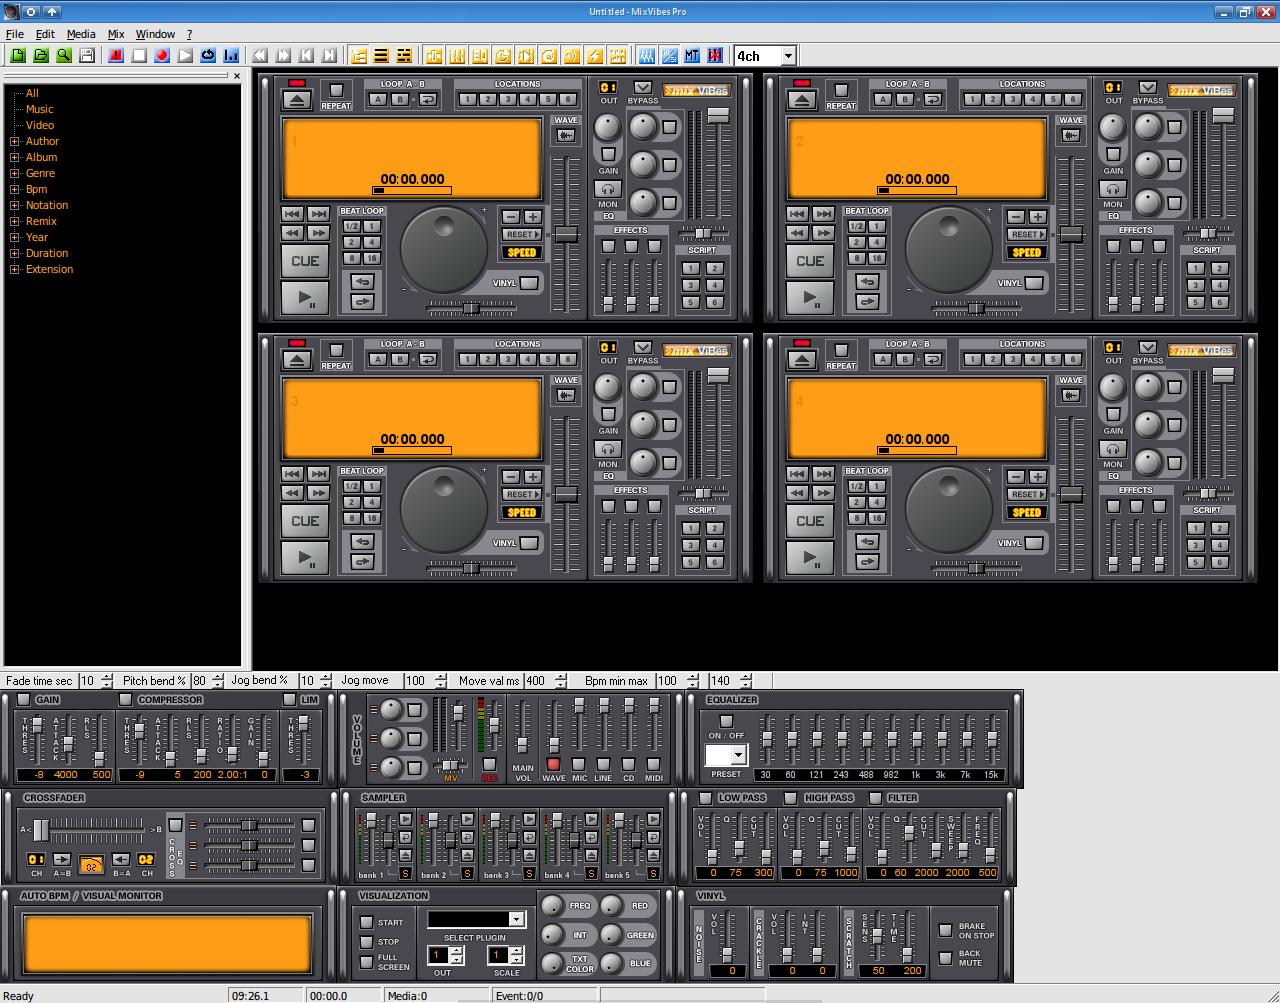Enable the LOW PASS filter checkbox

coord(706,797)
